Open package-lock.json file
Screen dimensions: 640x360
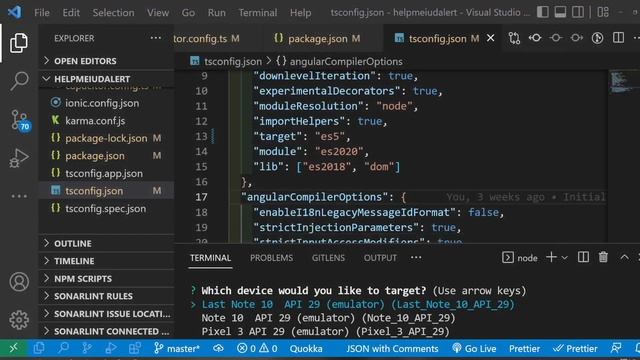tap(106, 138)
